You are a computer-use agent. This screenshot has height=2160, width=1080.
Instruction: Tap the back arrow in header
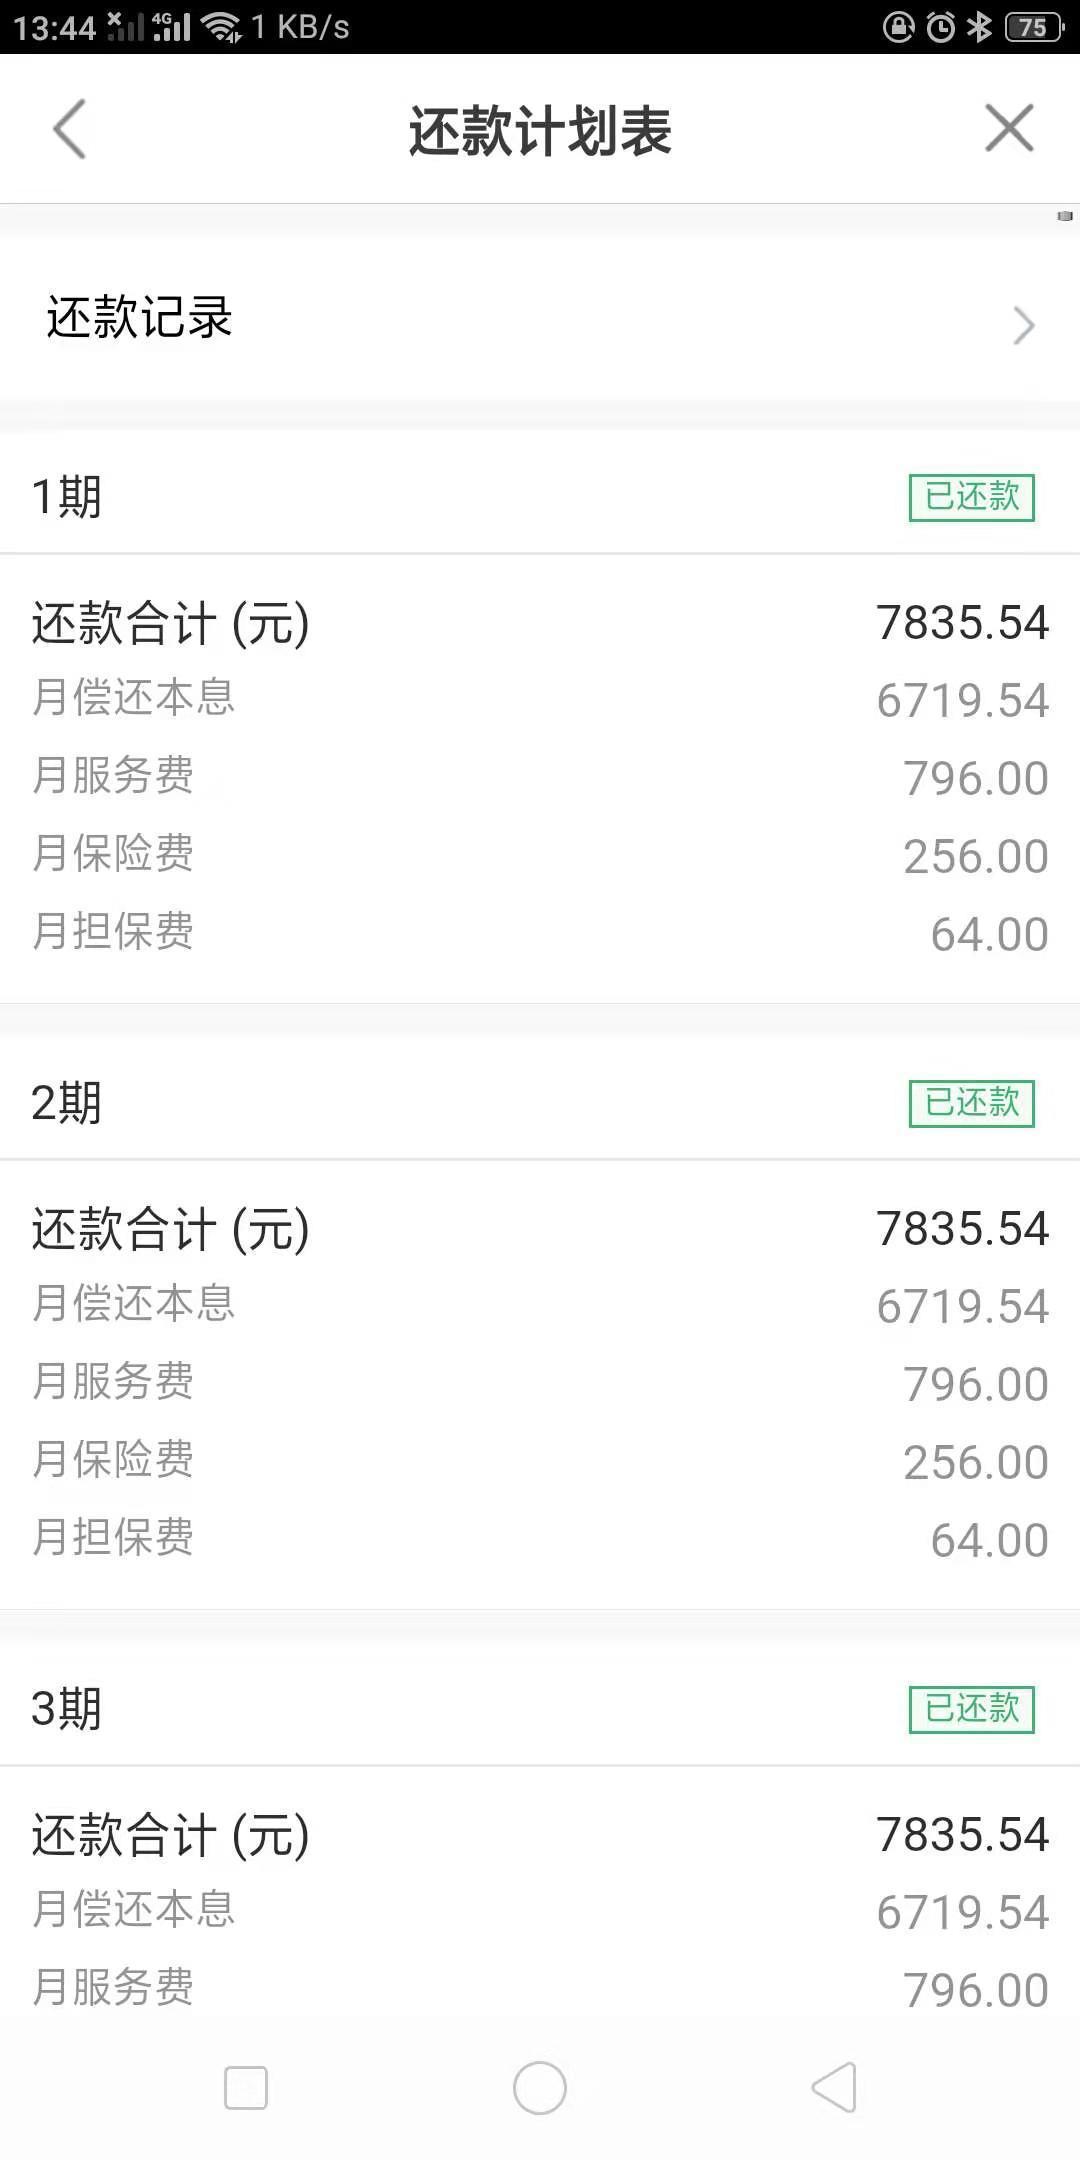pyautogui.click(x=70, y=129)
